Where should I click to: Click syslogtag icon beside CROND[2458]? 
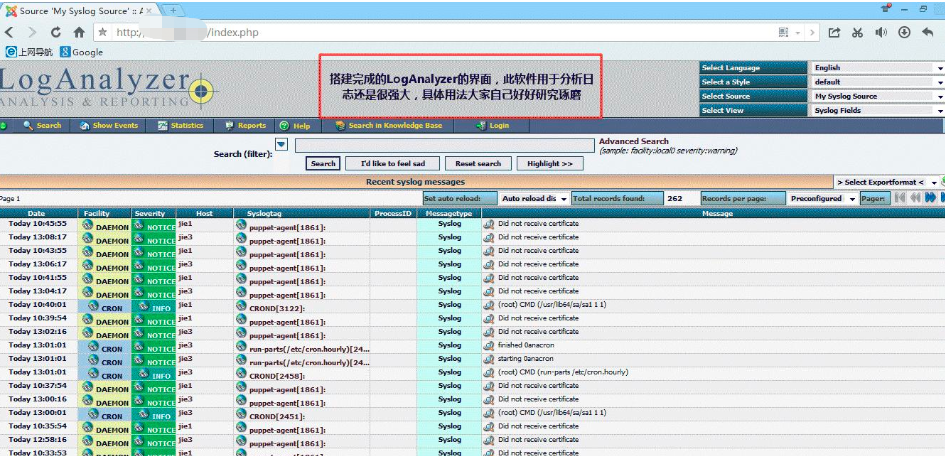coord(241,373)
